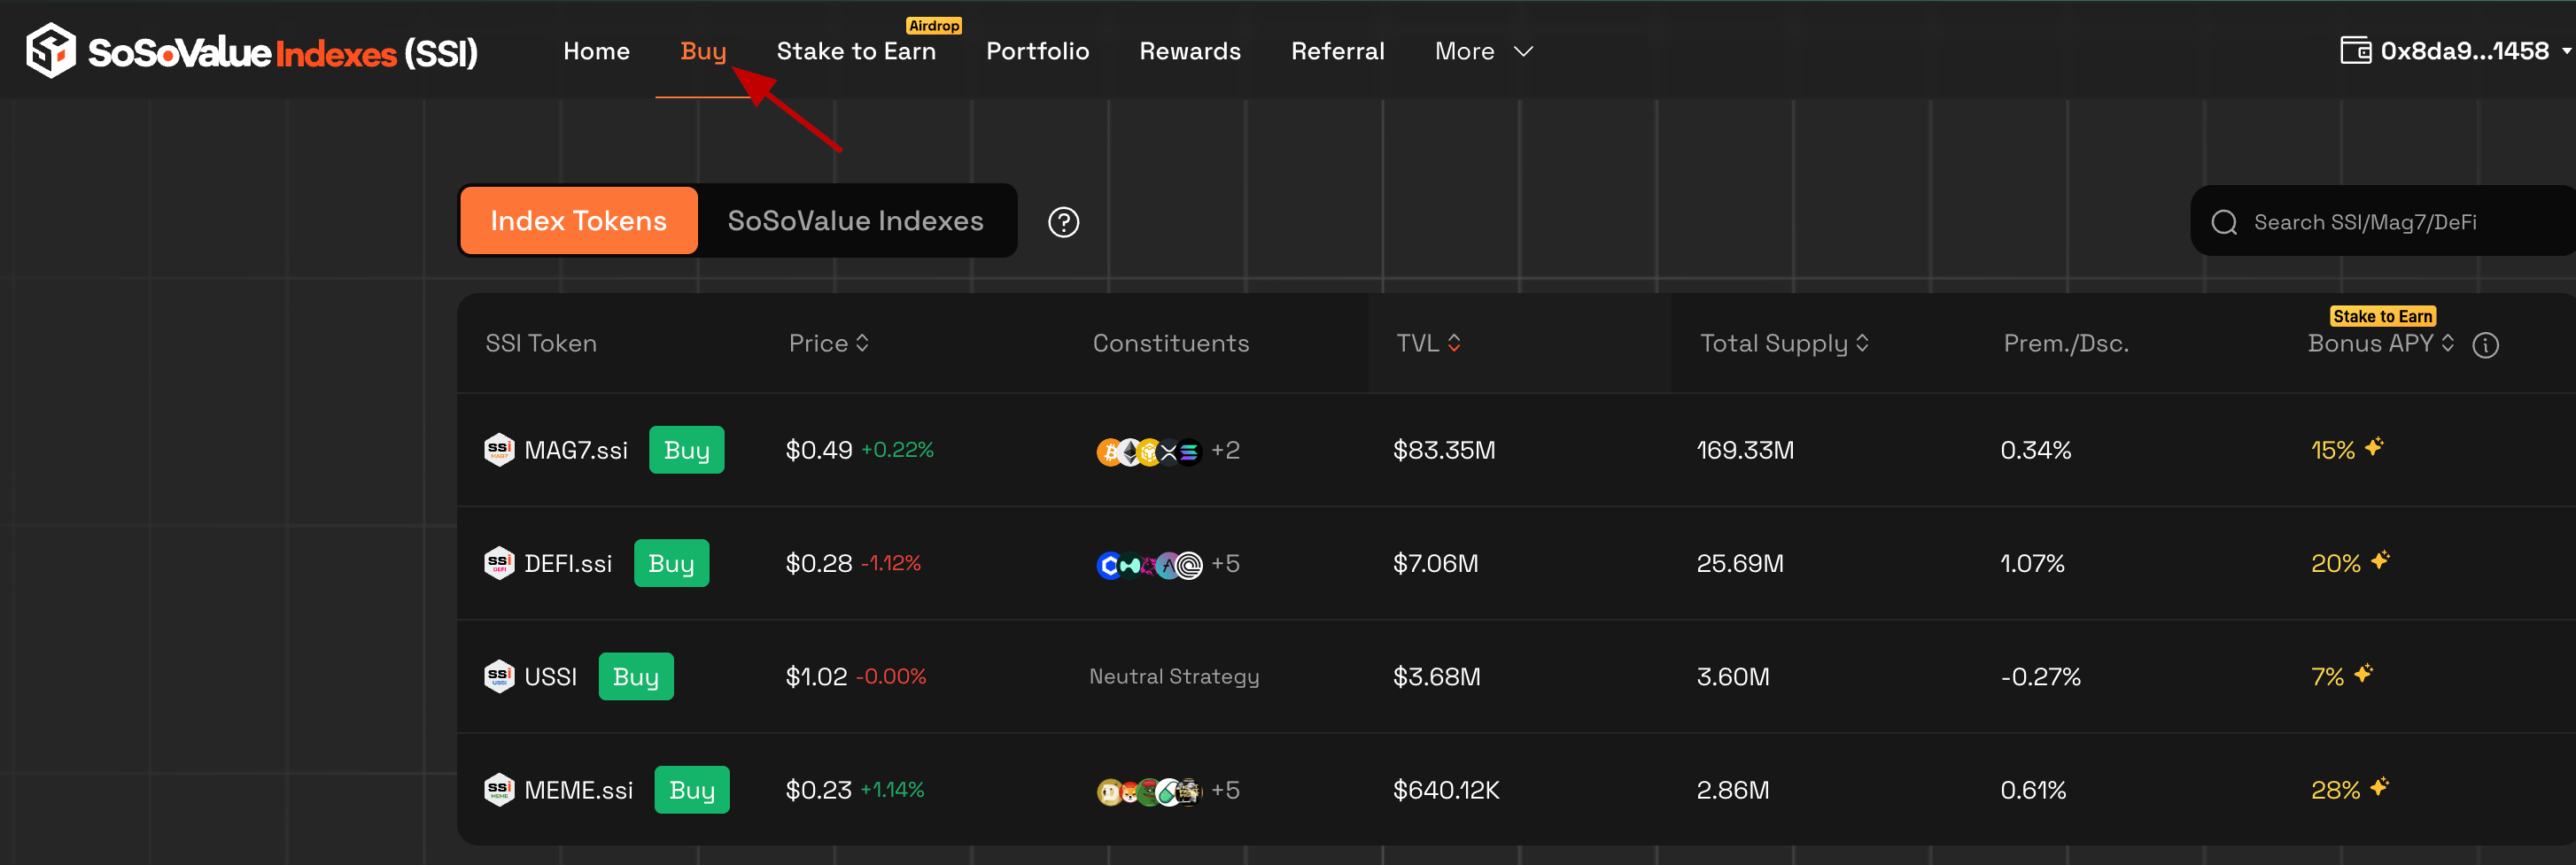
Task: Click the MEME.ssi constituents icon cluster
Action: click(1149, 791)
